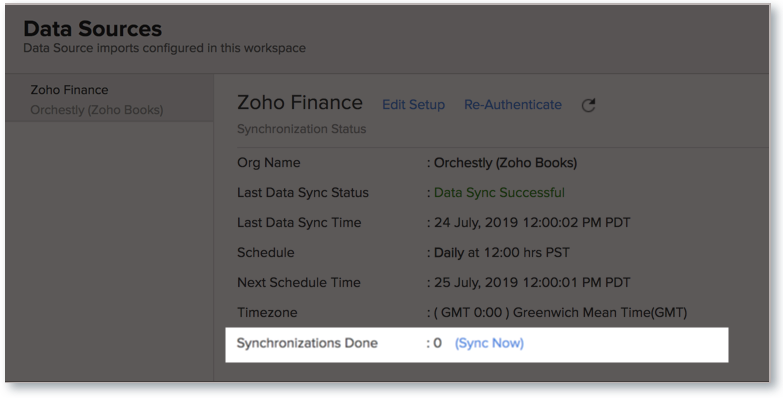Viewport: 783px width, 398px height.
Task: Click the Re-Authenticate link
Action: [513, 105]
